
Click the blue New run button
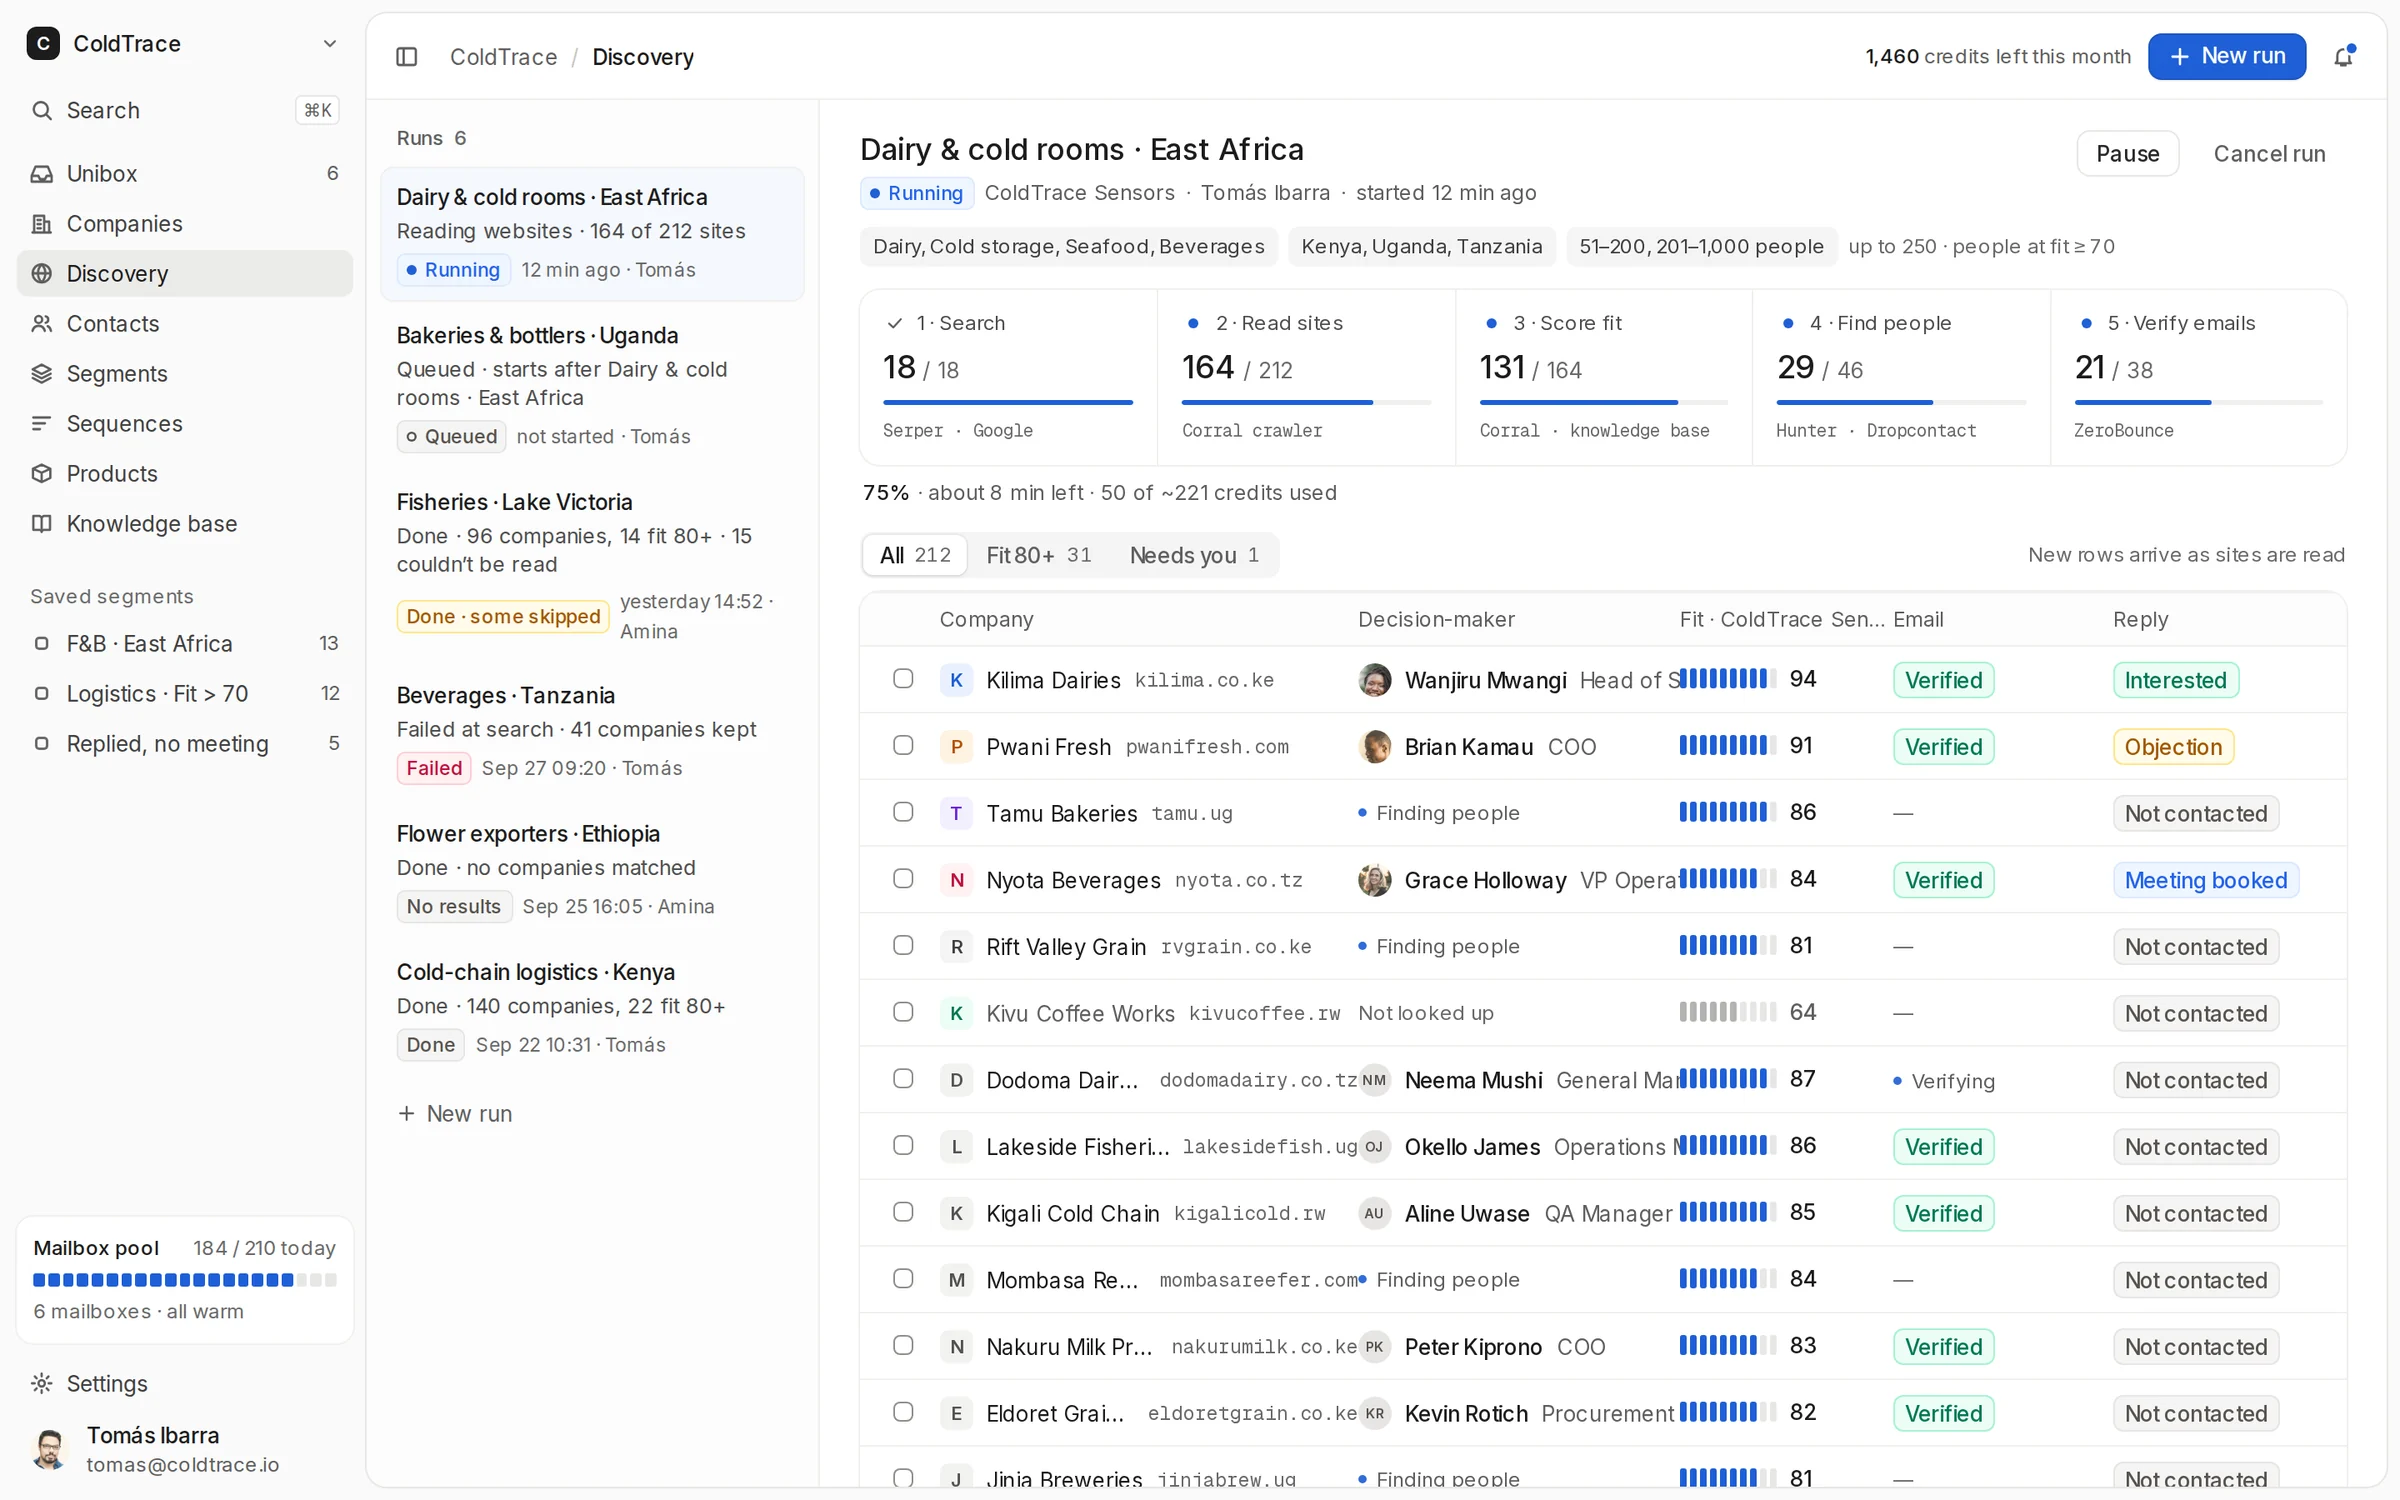[2227, 56]
